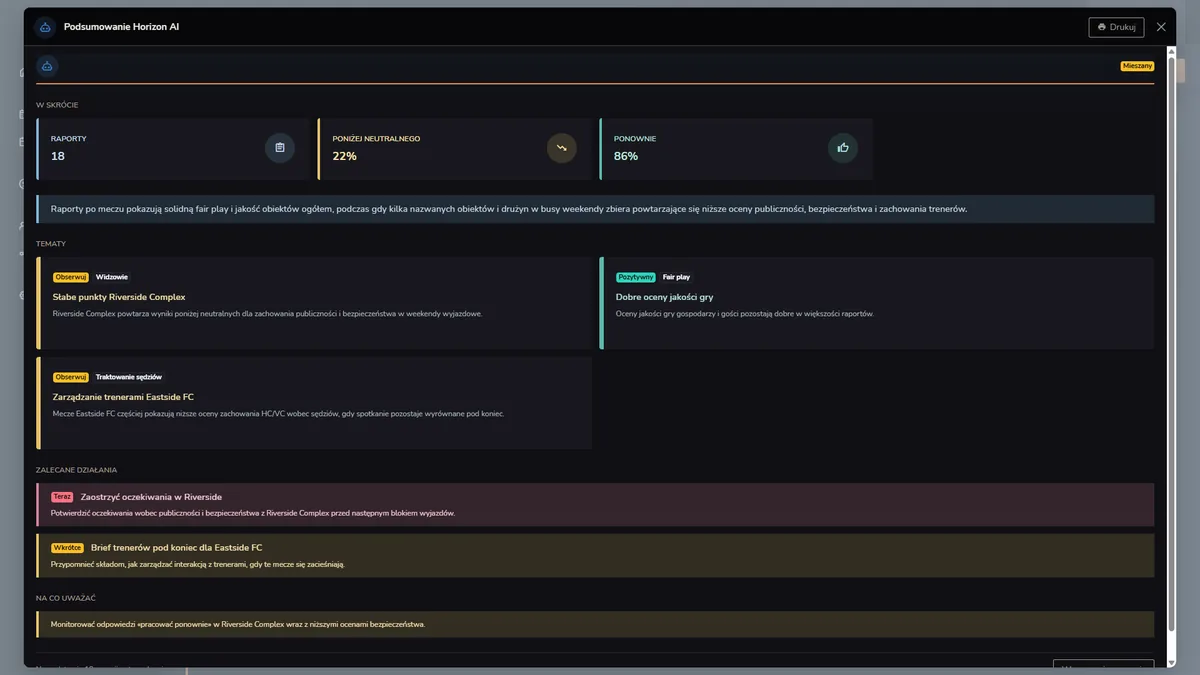The width and height of the screenshot is (1200, 675).
Task: Click the Widzowie tag
Action: click(x=112, y=277)
